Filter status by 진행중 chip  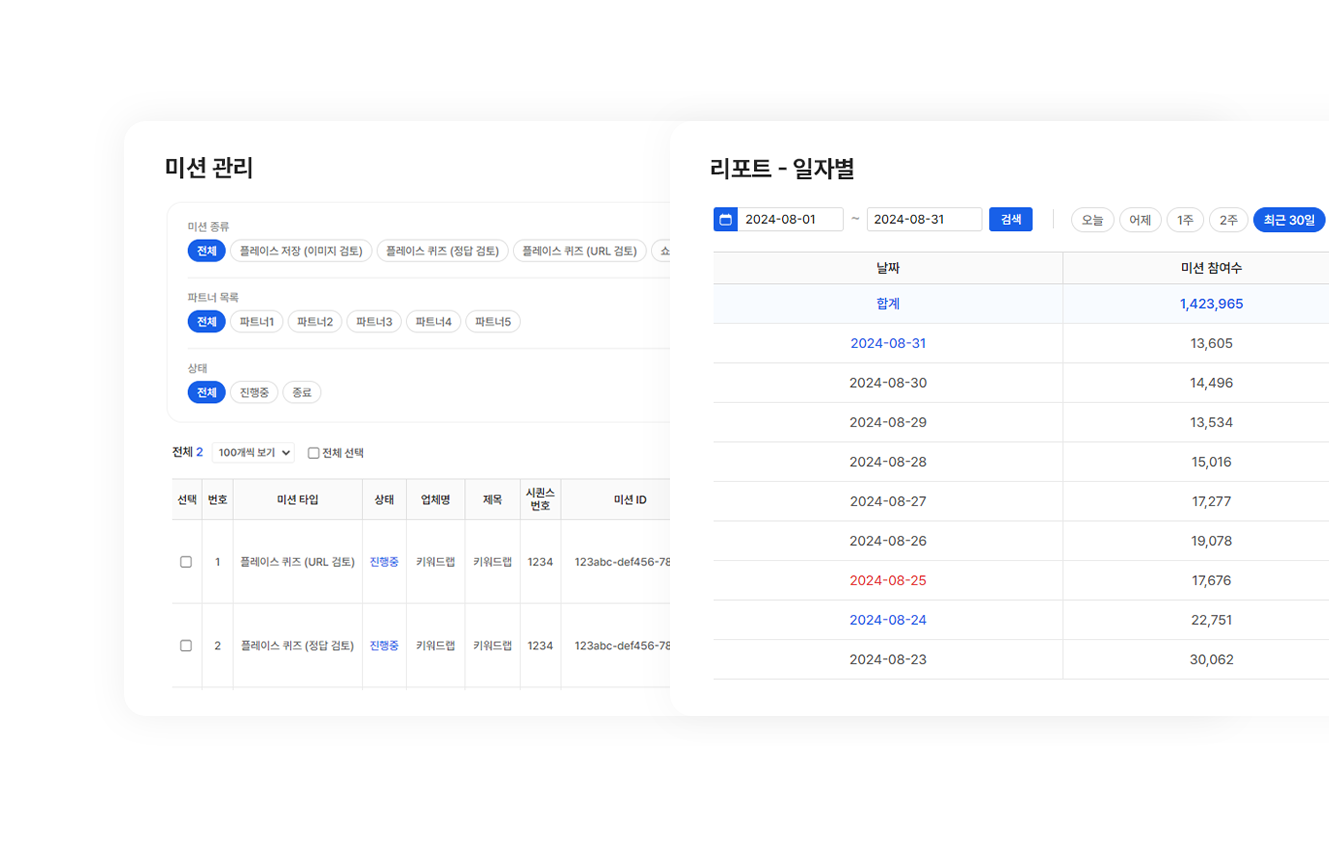click(254, 393)
